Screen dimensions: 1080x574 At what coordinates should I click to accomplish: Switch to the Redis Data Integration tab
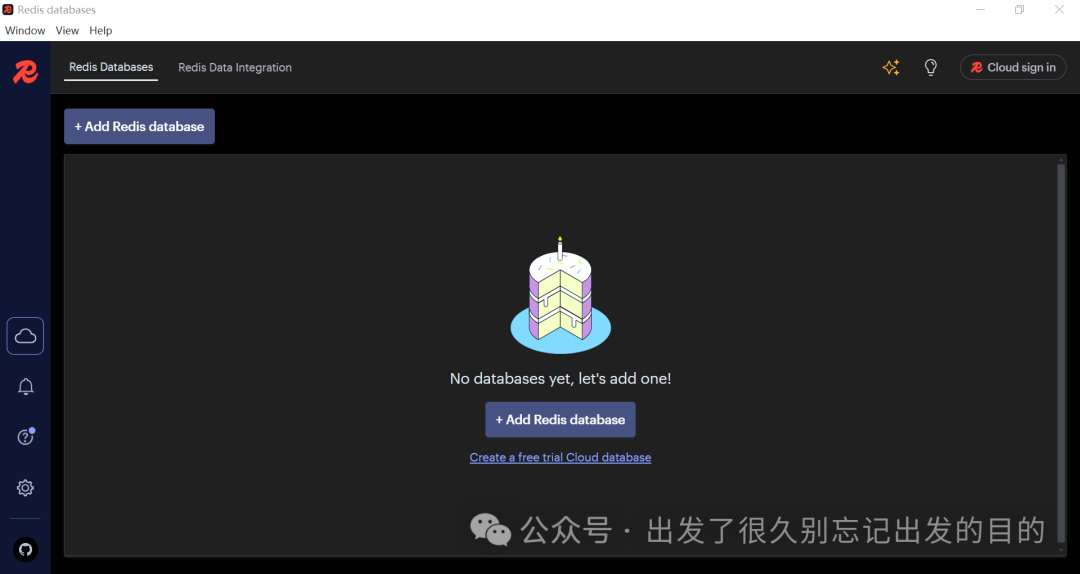coord(235,68)
